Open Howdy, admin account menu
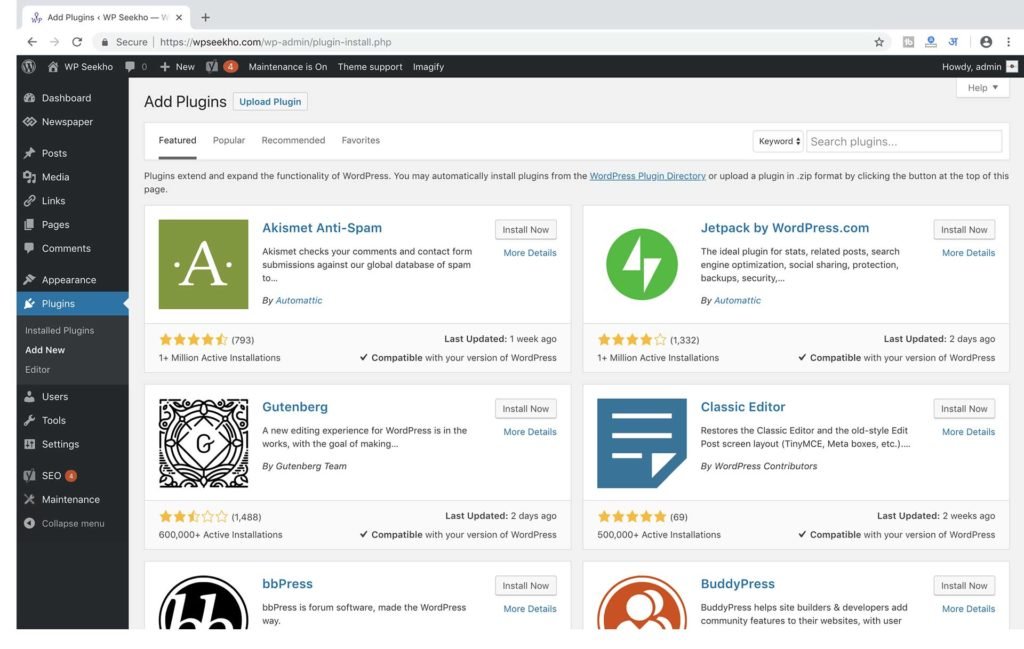 pos(979,67)
